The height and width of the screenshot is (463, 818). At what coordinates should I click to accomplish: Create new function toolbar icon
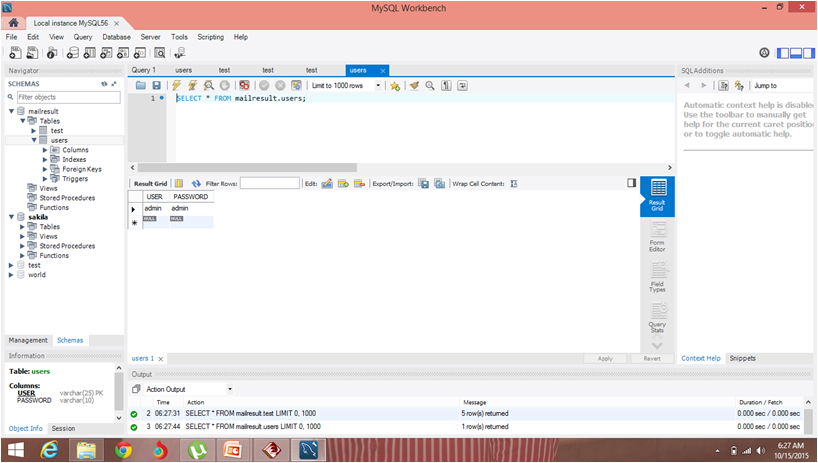(x=140, y=53)
